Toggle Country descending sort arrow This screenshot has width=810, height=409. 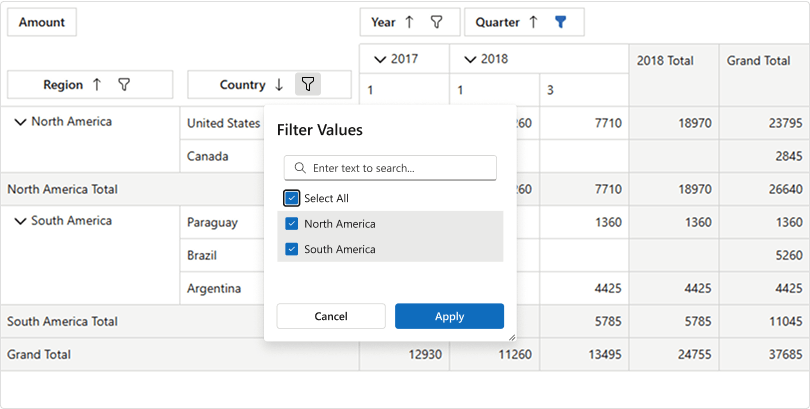point(279,85)
